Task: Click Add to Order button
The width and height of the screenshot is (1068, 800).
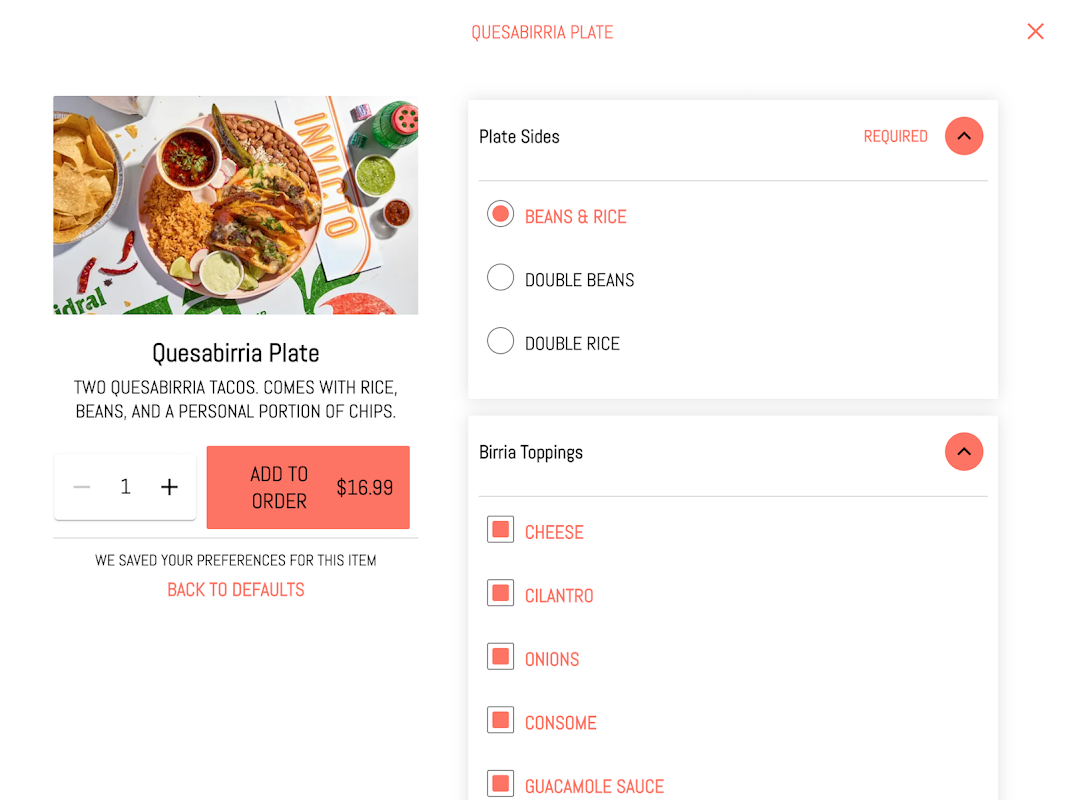Action: (x=308, y=487)
